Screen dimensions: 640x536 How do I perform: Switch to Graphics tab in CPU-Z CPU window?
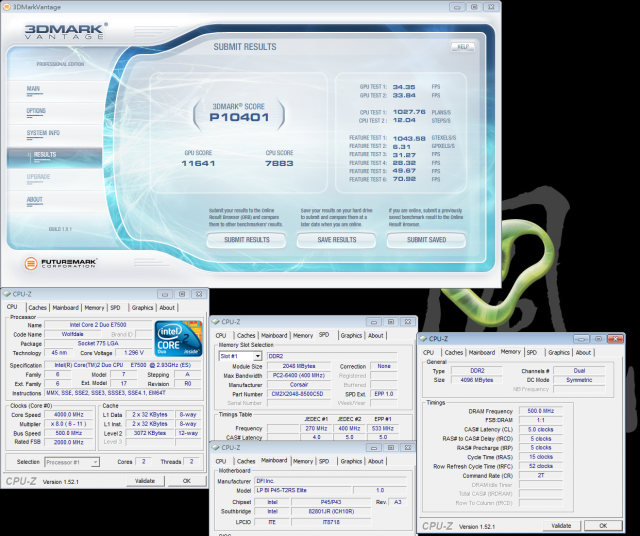pyautogui.click(x=142, y=307)
